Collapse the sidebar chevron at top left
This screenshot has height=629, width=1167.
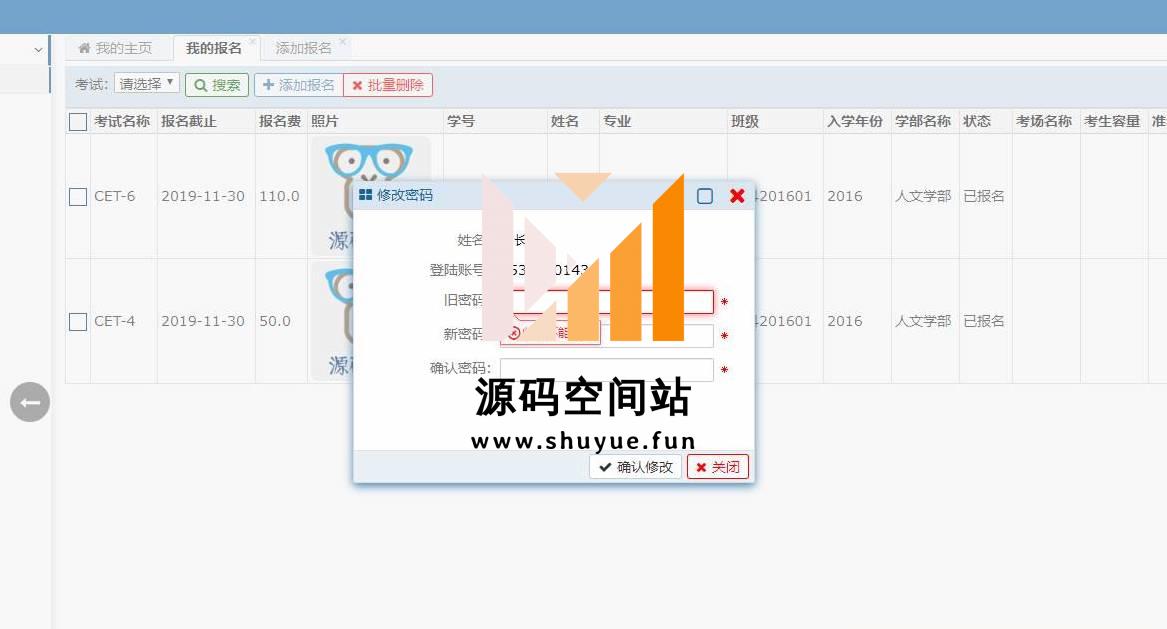(38, 49)
